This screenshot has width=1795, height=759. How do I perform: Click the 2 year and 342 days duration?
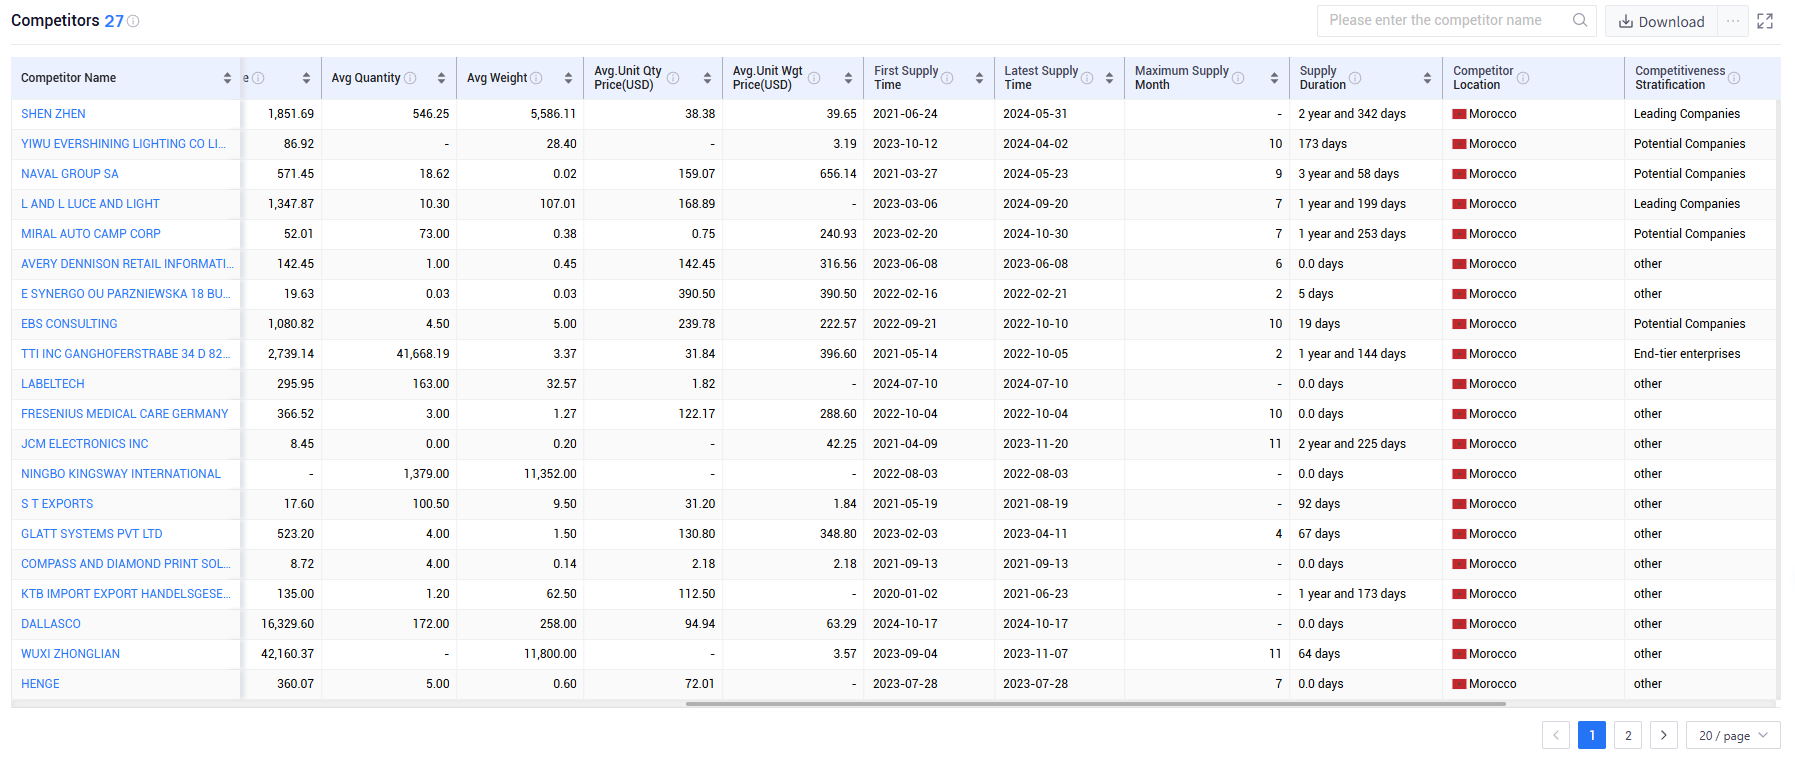click(1352, 114)
